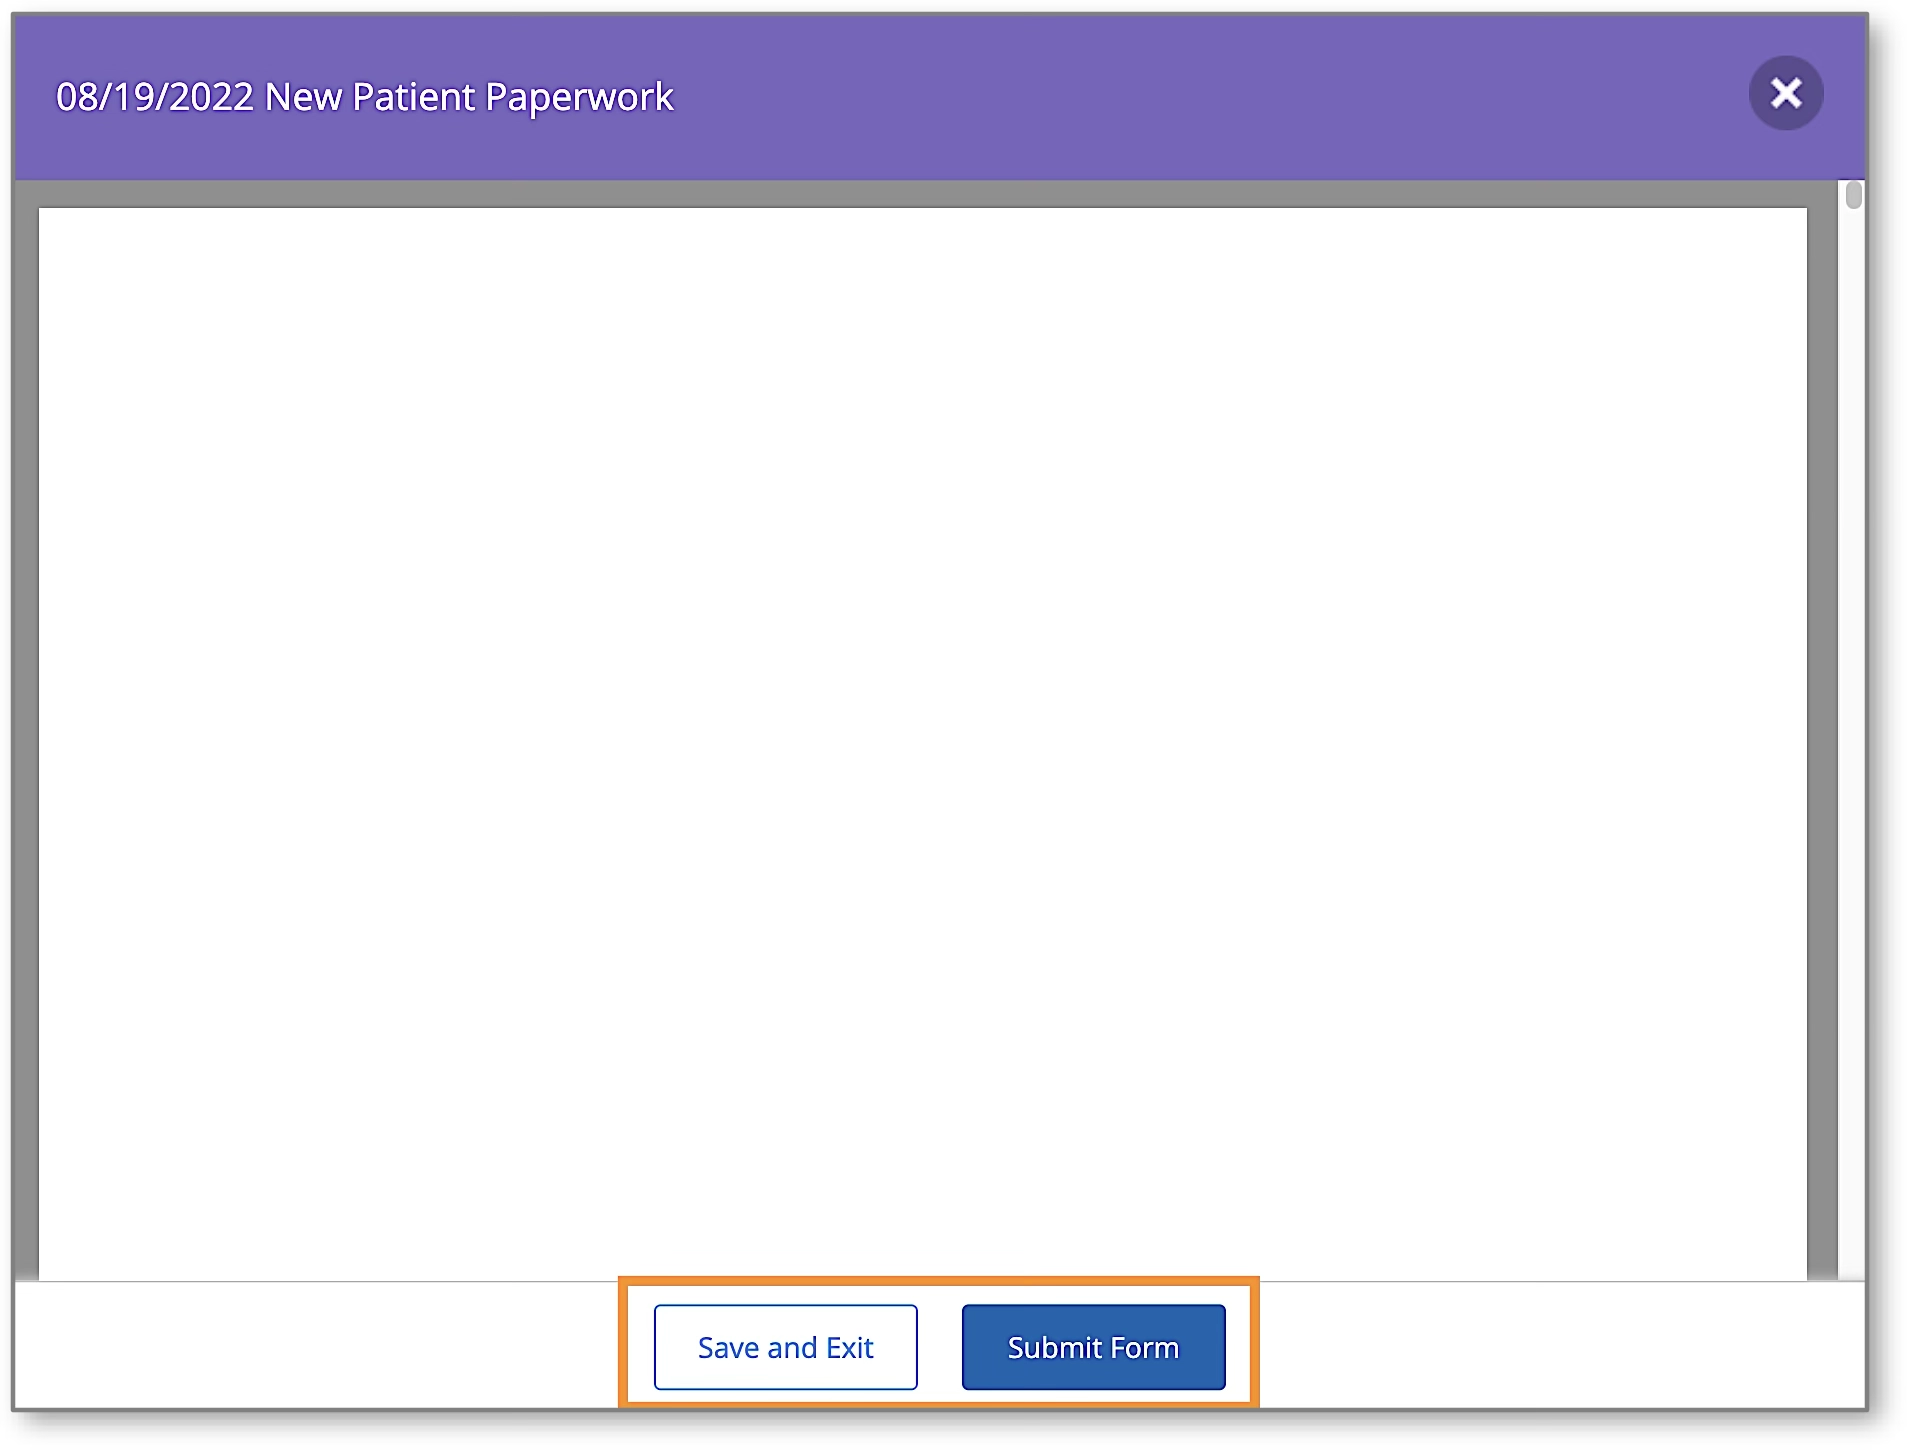The image size is (1907, 1450).
Task: Save progress using Save and Exit
Action: click(x=785, y=1347)
